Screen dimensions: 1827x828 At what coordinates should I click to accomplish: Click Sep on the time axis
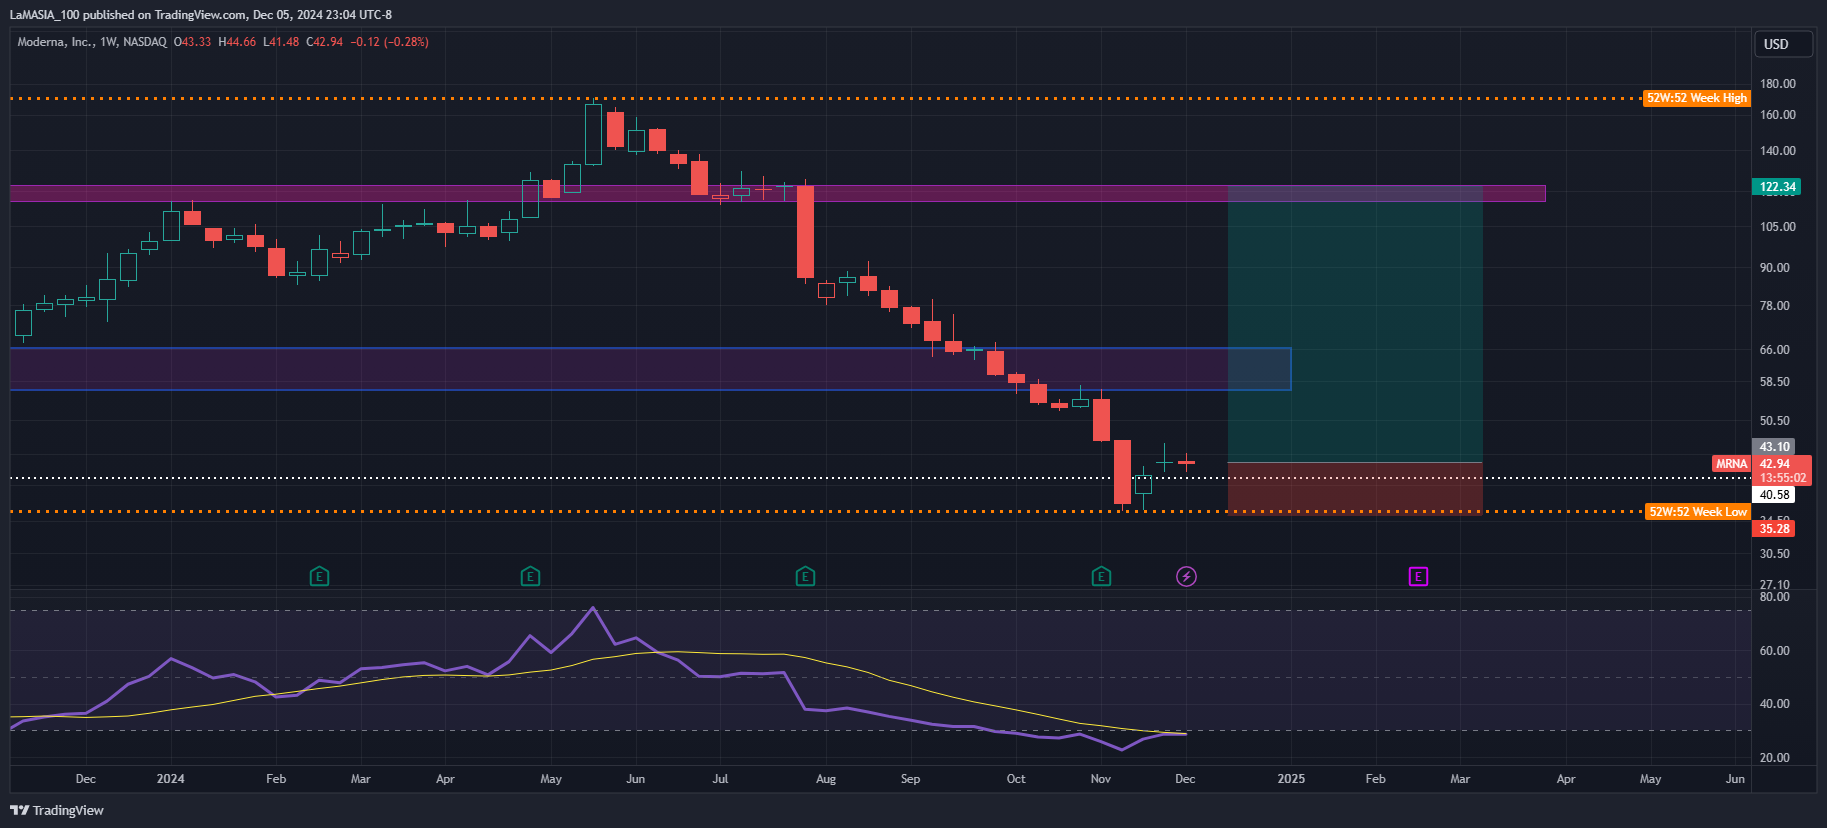tap(910, 779)
